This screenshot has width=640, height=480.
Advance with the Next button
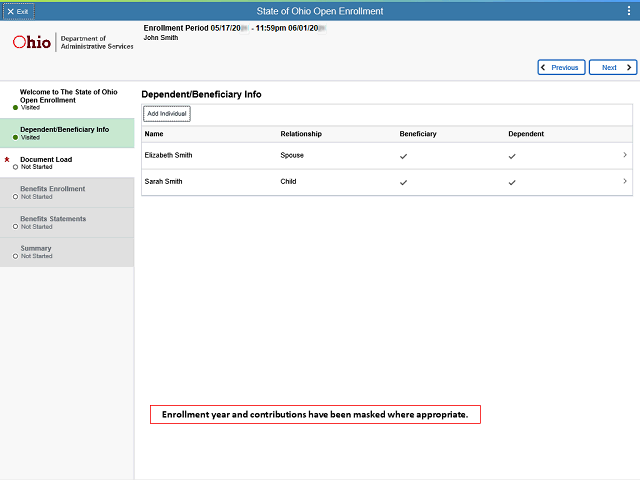point(613,67)
